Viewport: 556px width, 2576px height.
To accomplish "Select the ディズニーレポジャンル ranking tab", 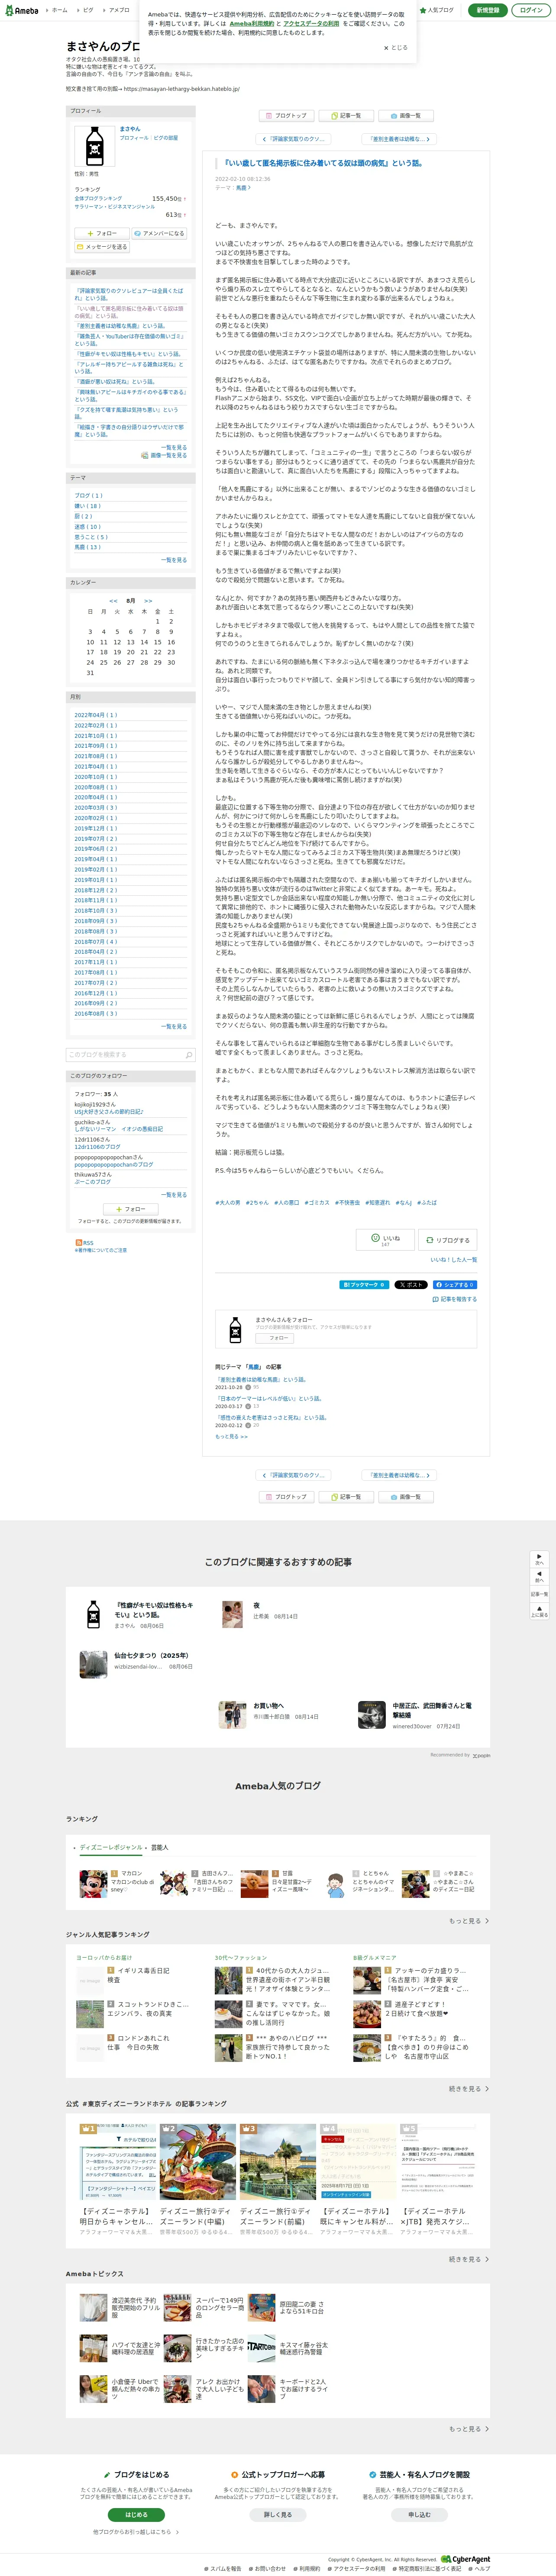I will (x=111, y=1848).
